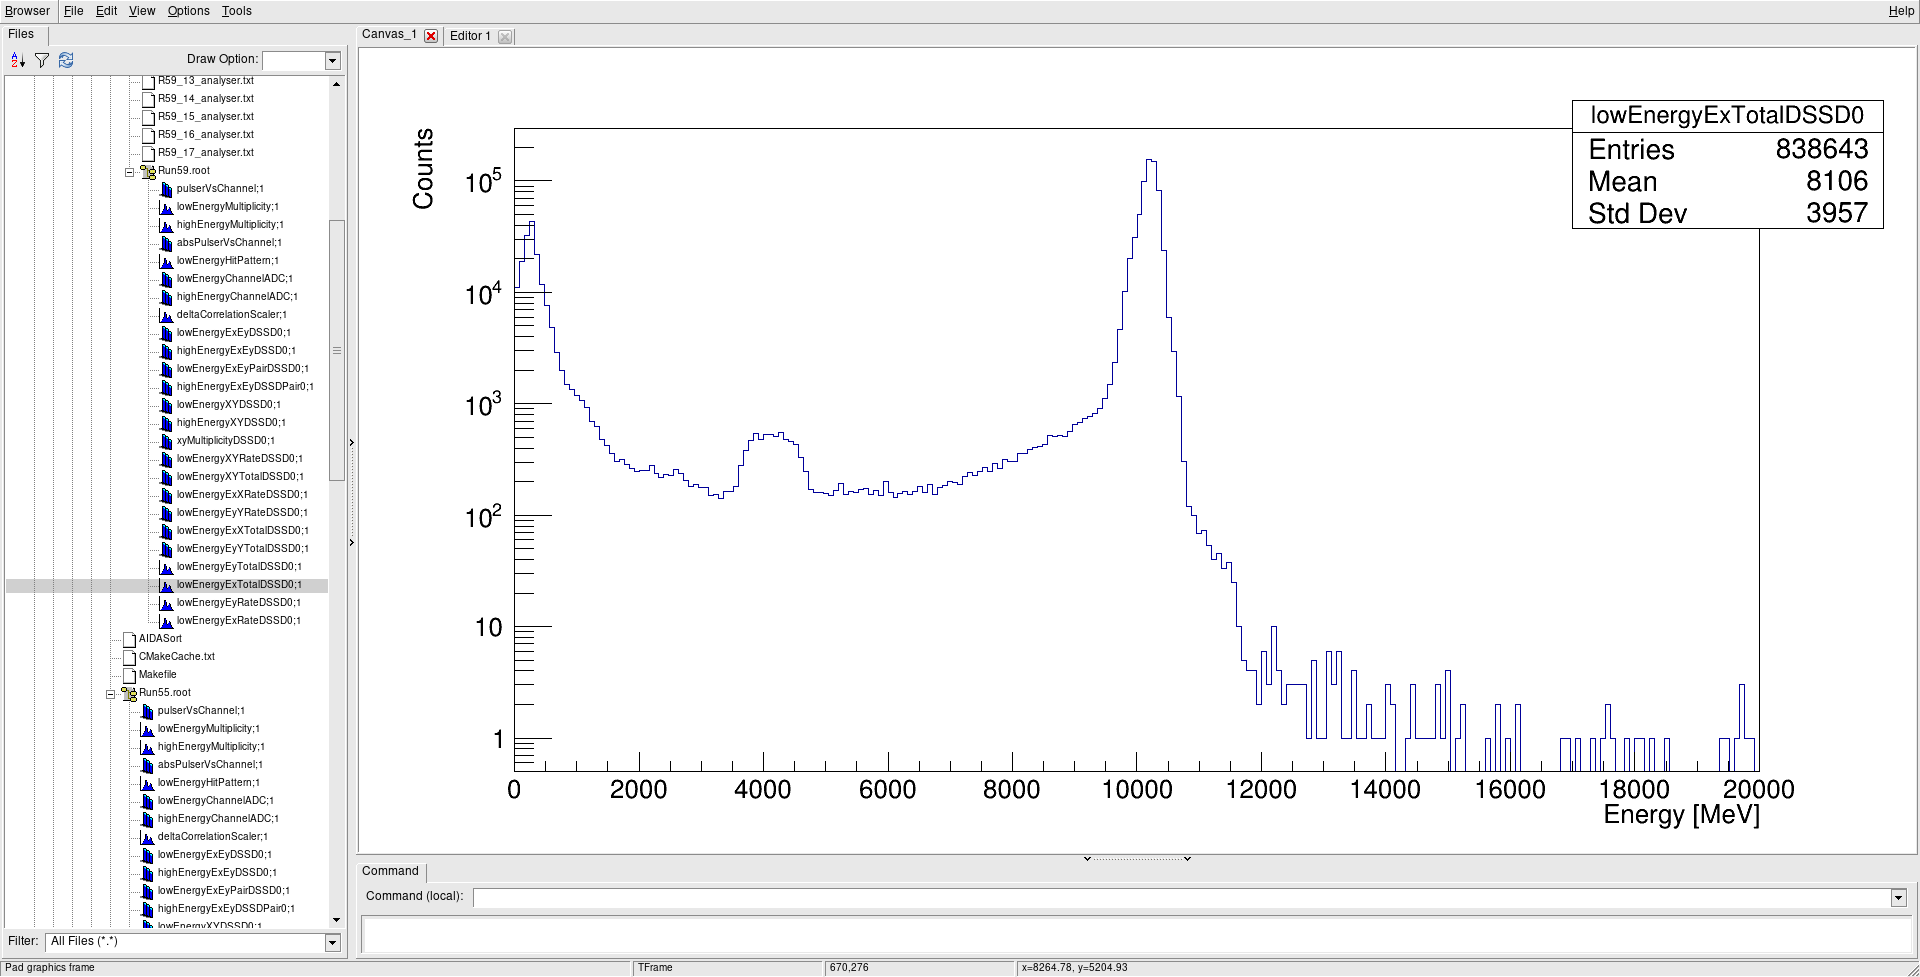Image resolution: width=1920 pixels, height=977 pixels.
Task: Collapse the Run55.root tree node
Action: pos(110,694)
